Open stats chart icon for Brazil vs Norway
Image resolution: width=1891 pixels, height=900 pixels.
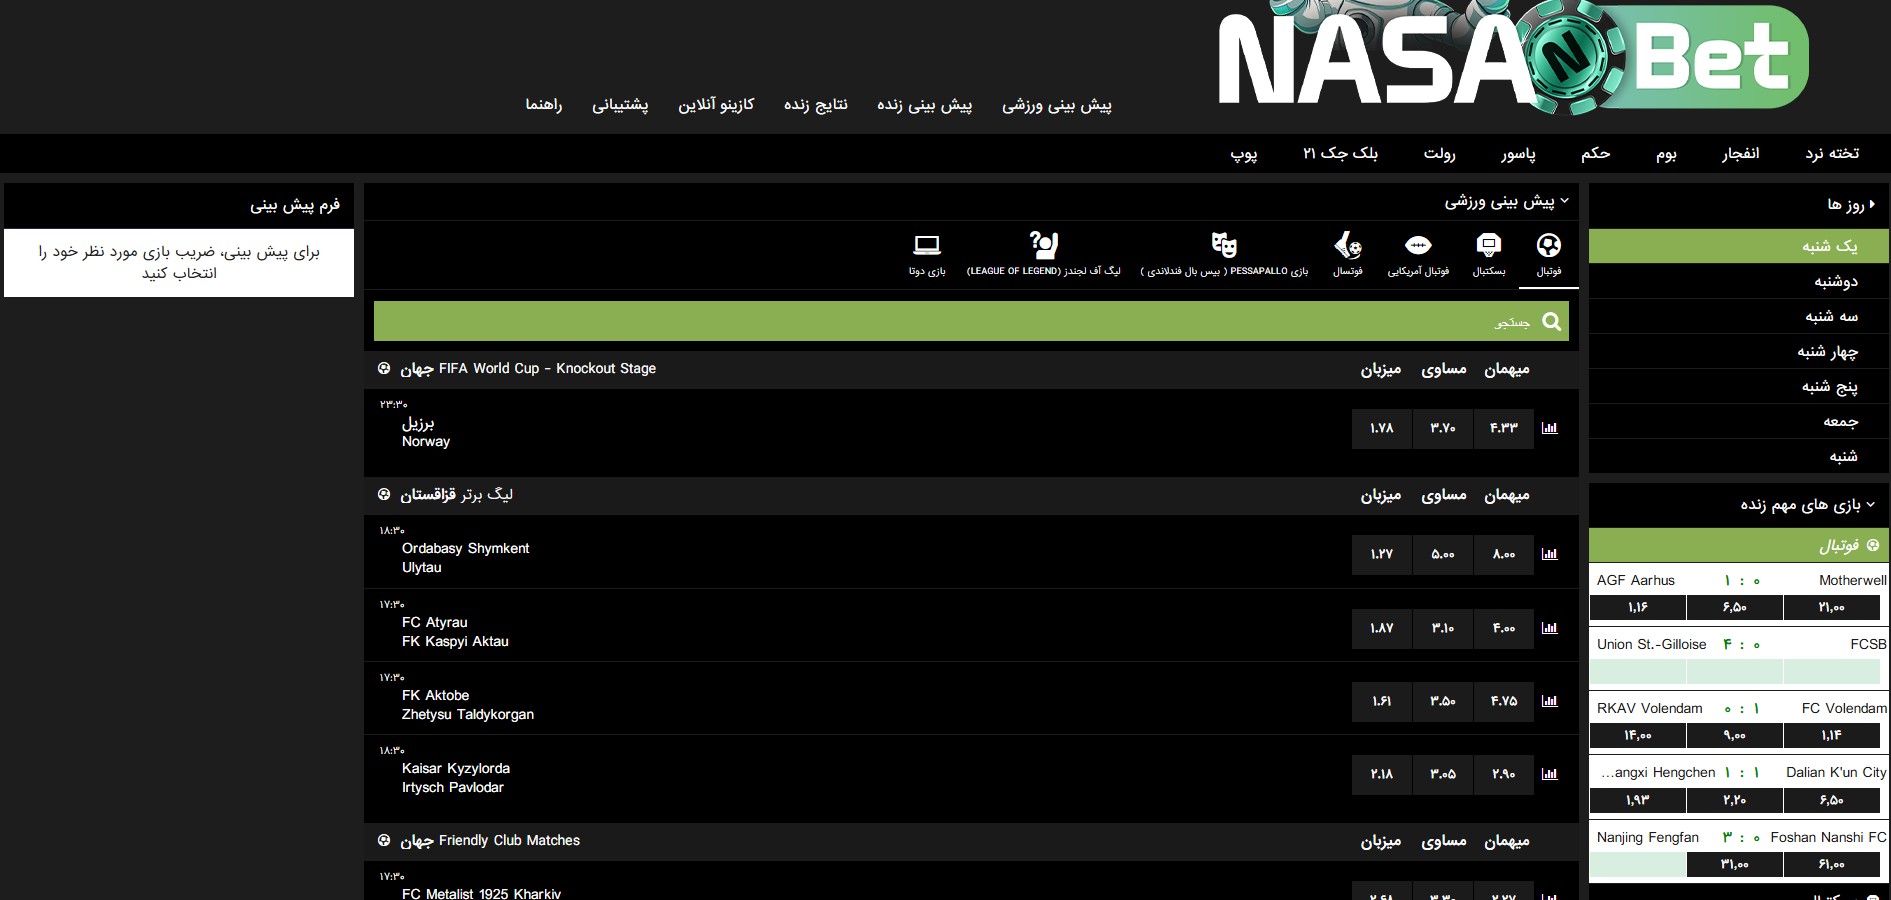pyautogui.click(x=1549, y=428)
